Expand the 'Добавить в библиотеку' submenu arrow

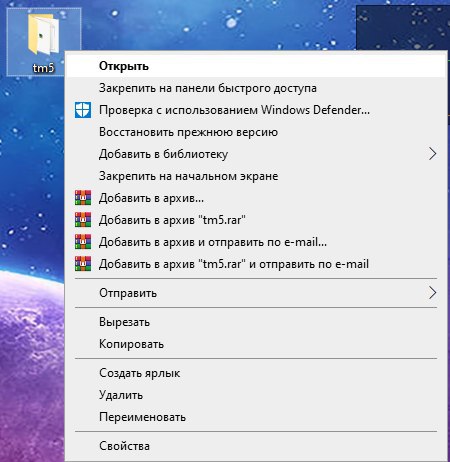(x=432, y=154)
